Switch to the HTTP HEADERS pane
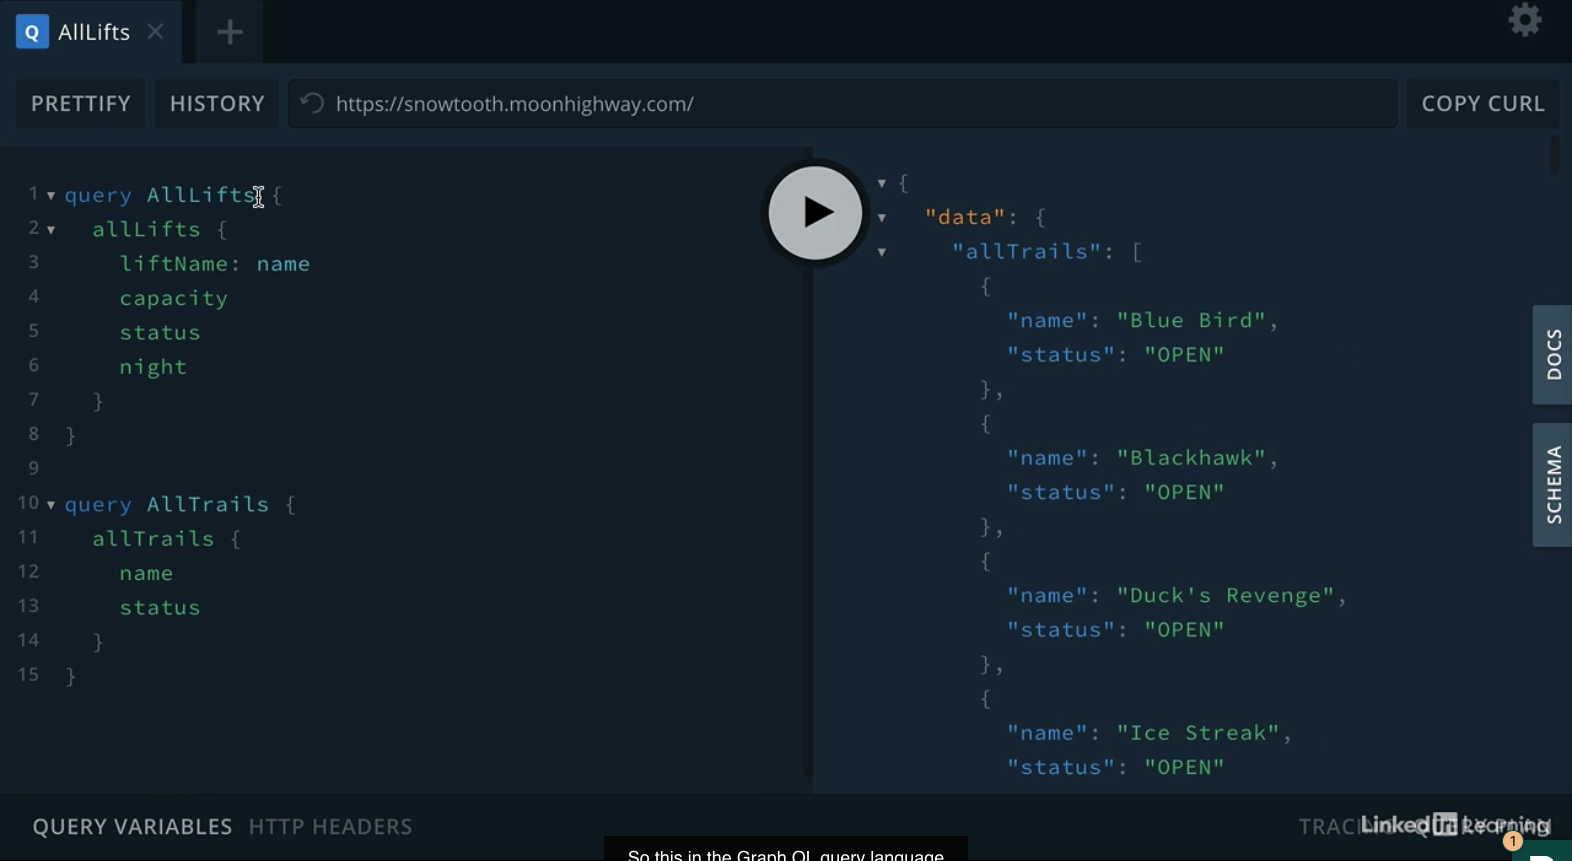Image resolution: width=1572 pixels, height=861 pixels. [331, 827]
